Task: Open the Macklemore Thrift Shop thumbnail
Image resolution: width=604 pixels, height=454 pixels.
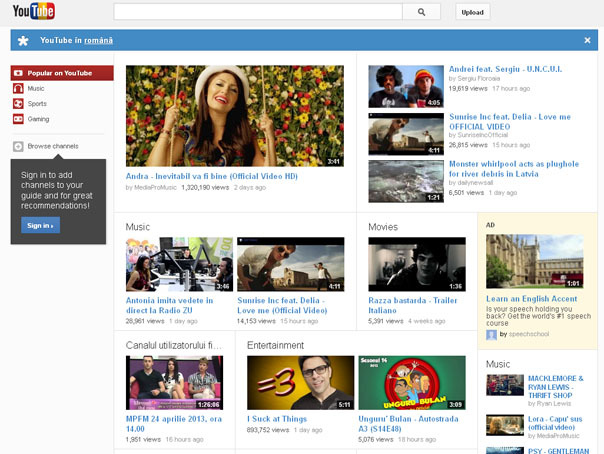Action: pos(505,385)
